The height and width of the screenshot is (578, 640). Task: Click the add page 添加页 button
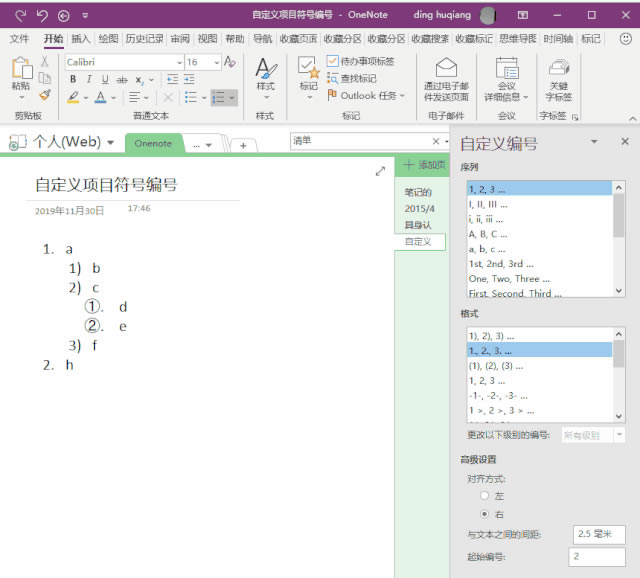[x=423, y=165]
